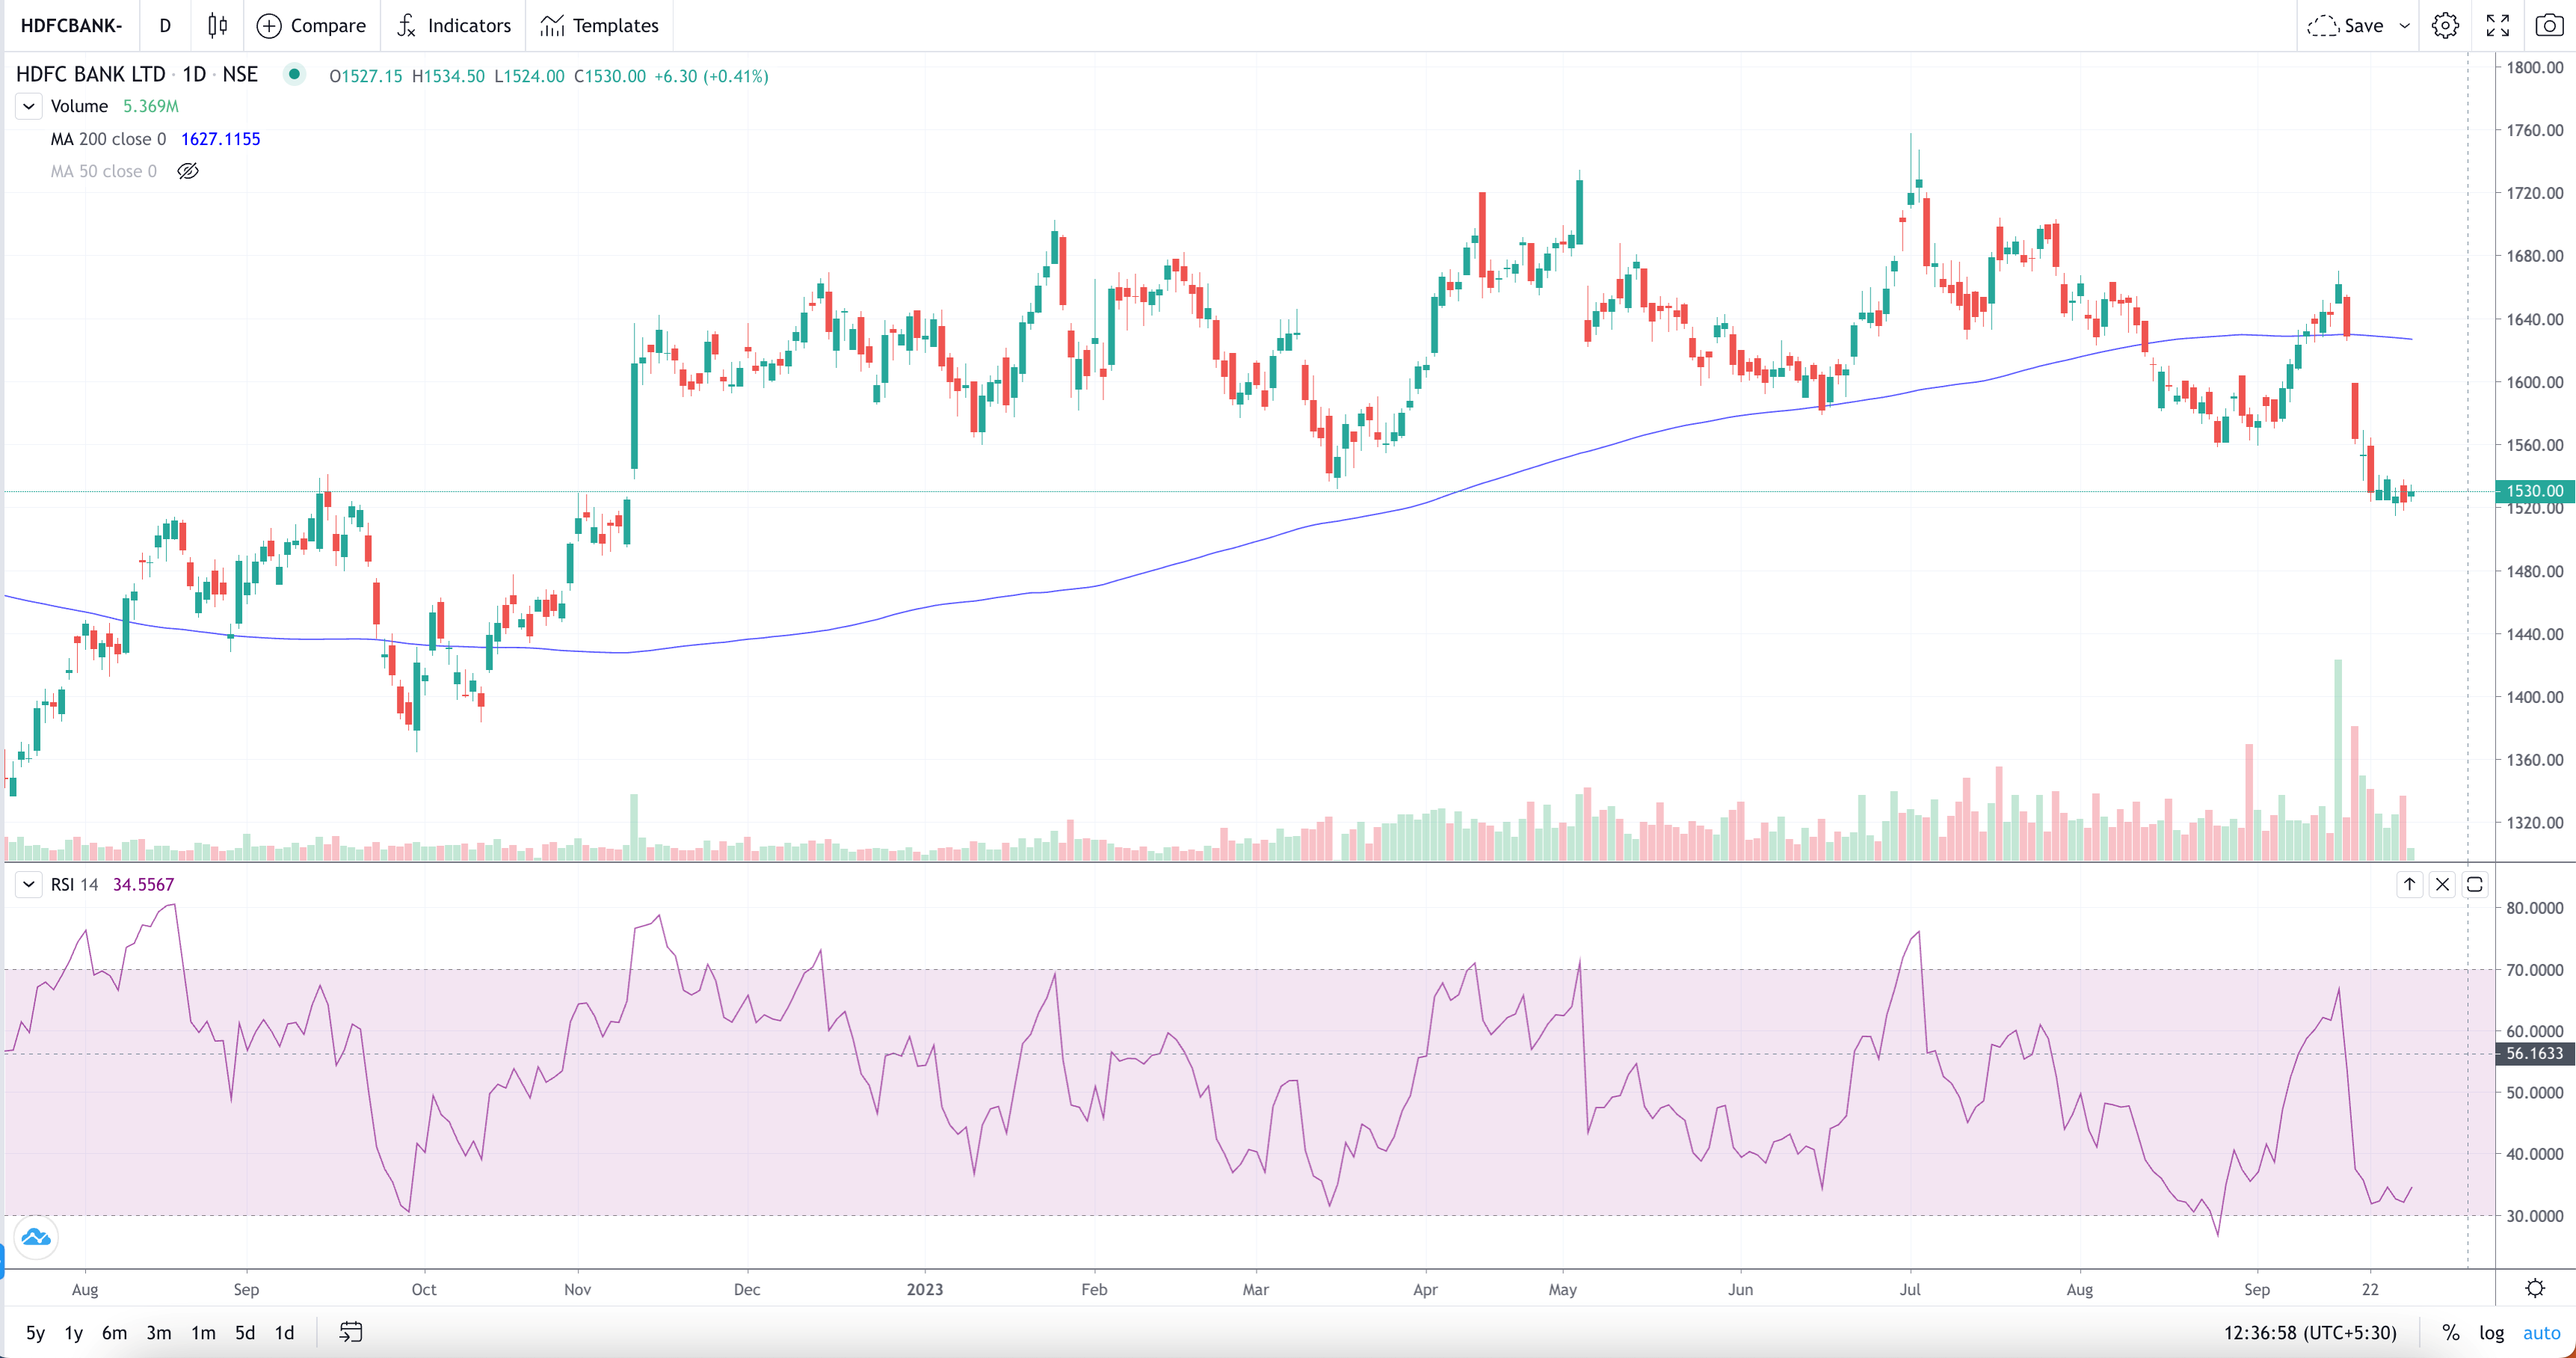Toggle percent scale mode
2576x1358 pixels.
pyautogui.click(x=2450, y=1332)
